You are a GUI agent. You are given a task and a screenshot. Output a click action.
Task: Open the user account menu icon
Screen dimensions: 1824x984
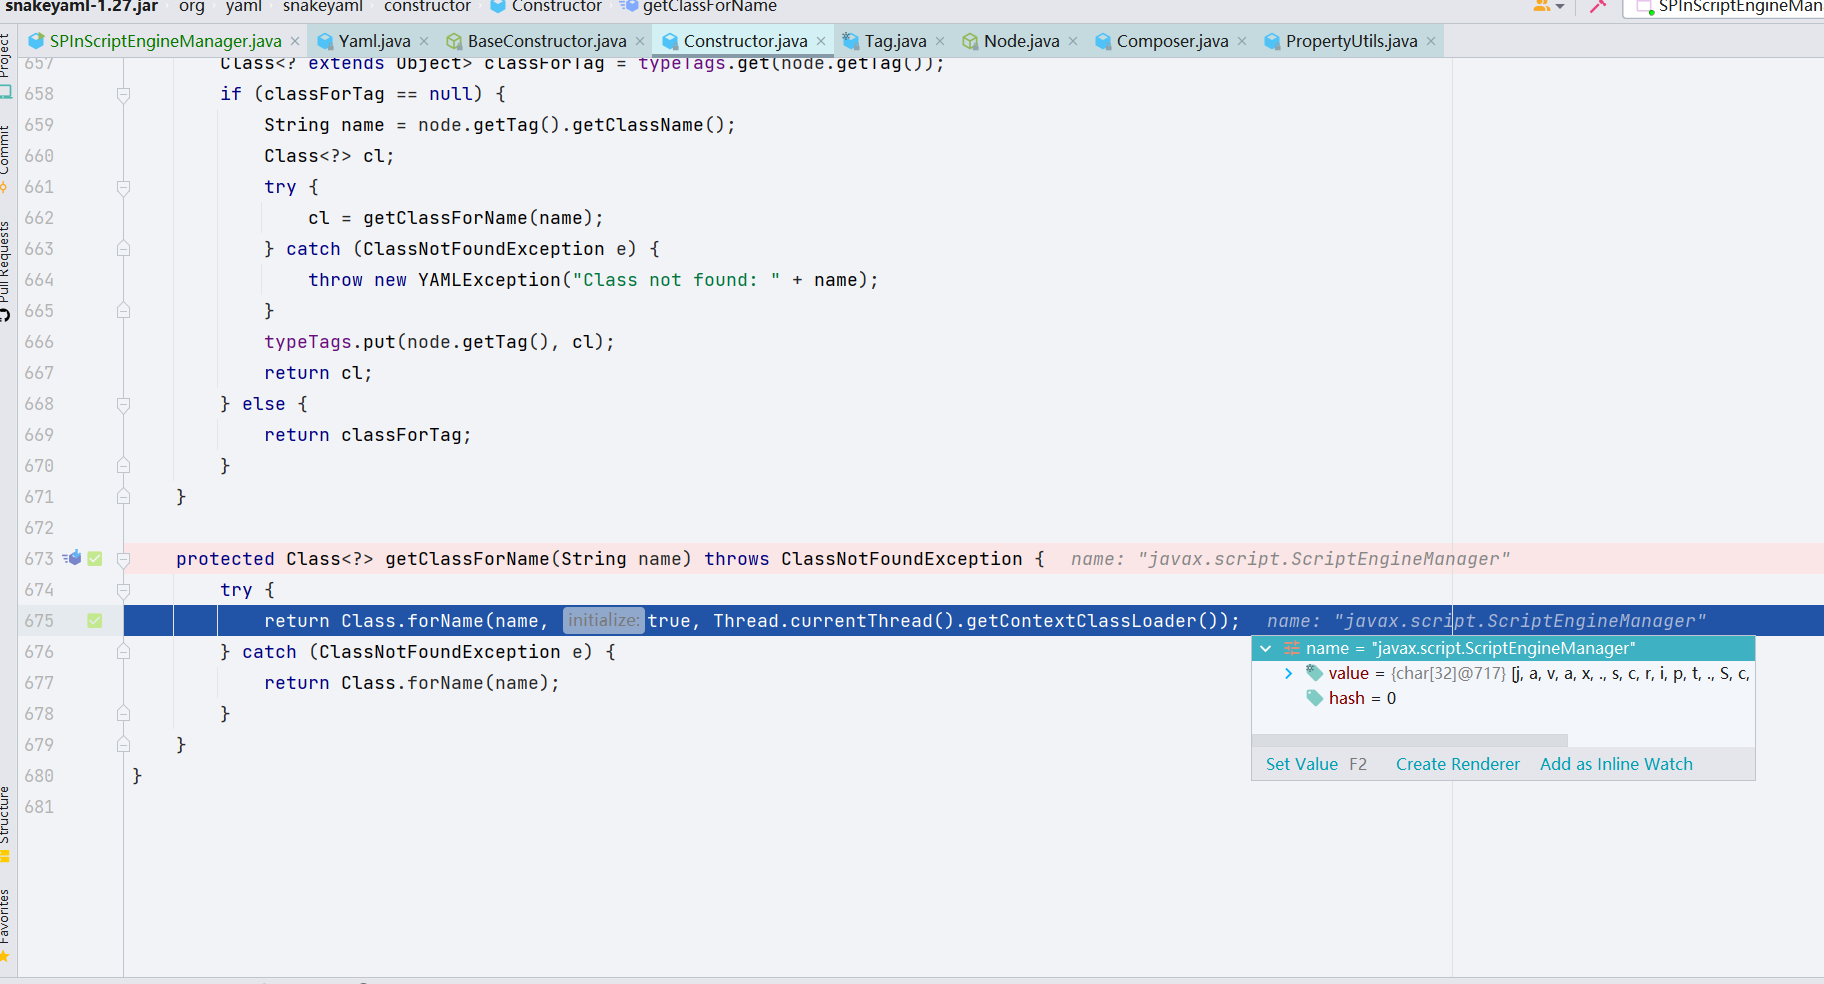coord(1543,6)
